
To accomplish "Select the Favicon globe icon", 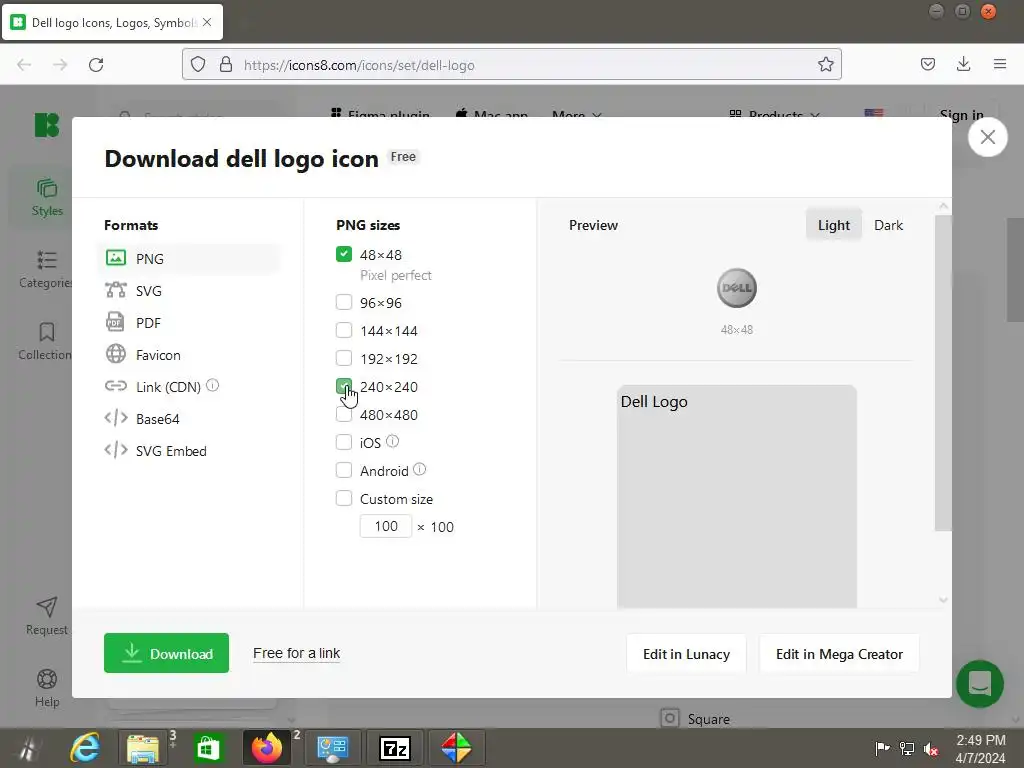I will 116,354.
